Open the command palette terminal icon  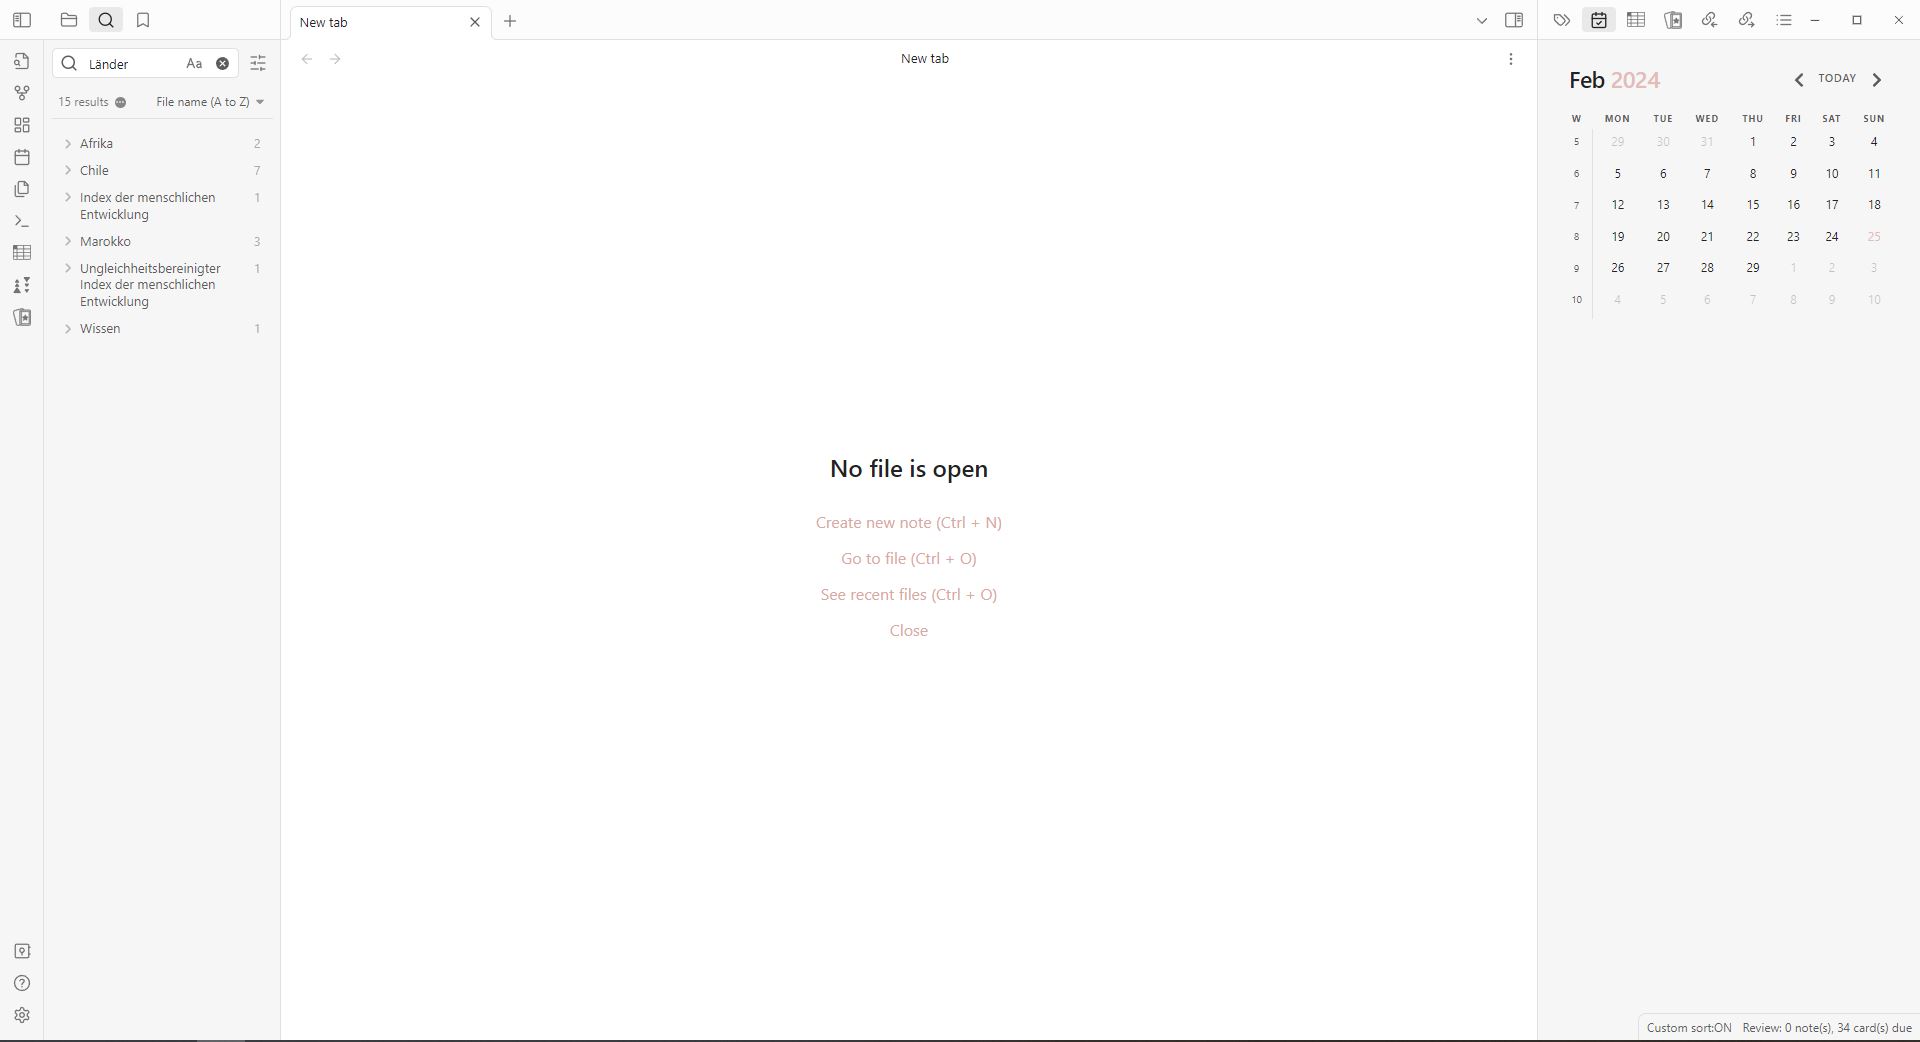point(22,221)
